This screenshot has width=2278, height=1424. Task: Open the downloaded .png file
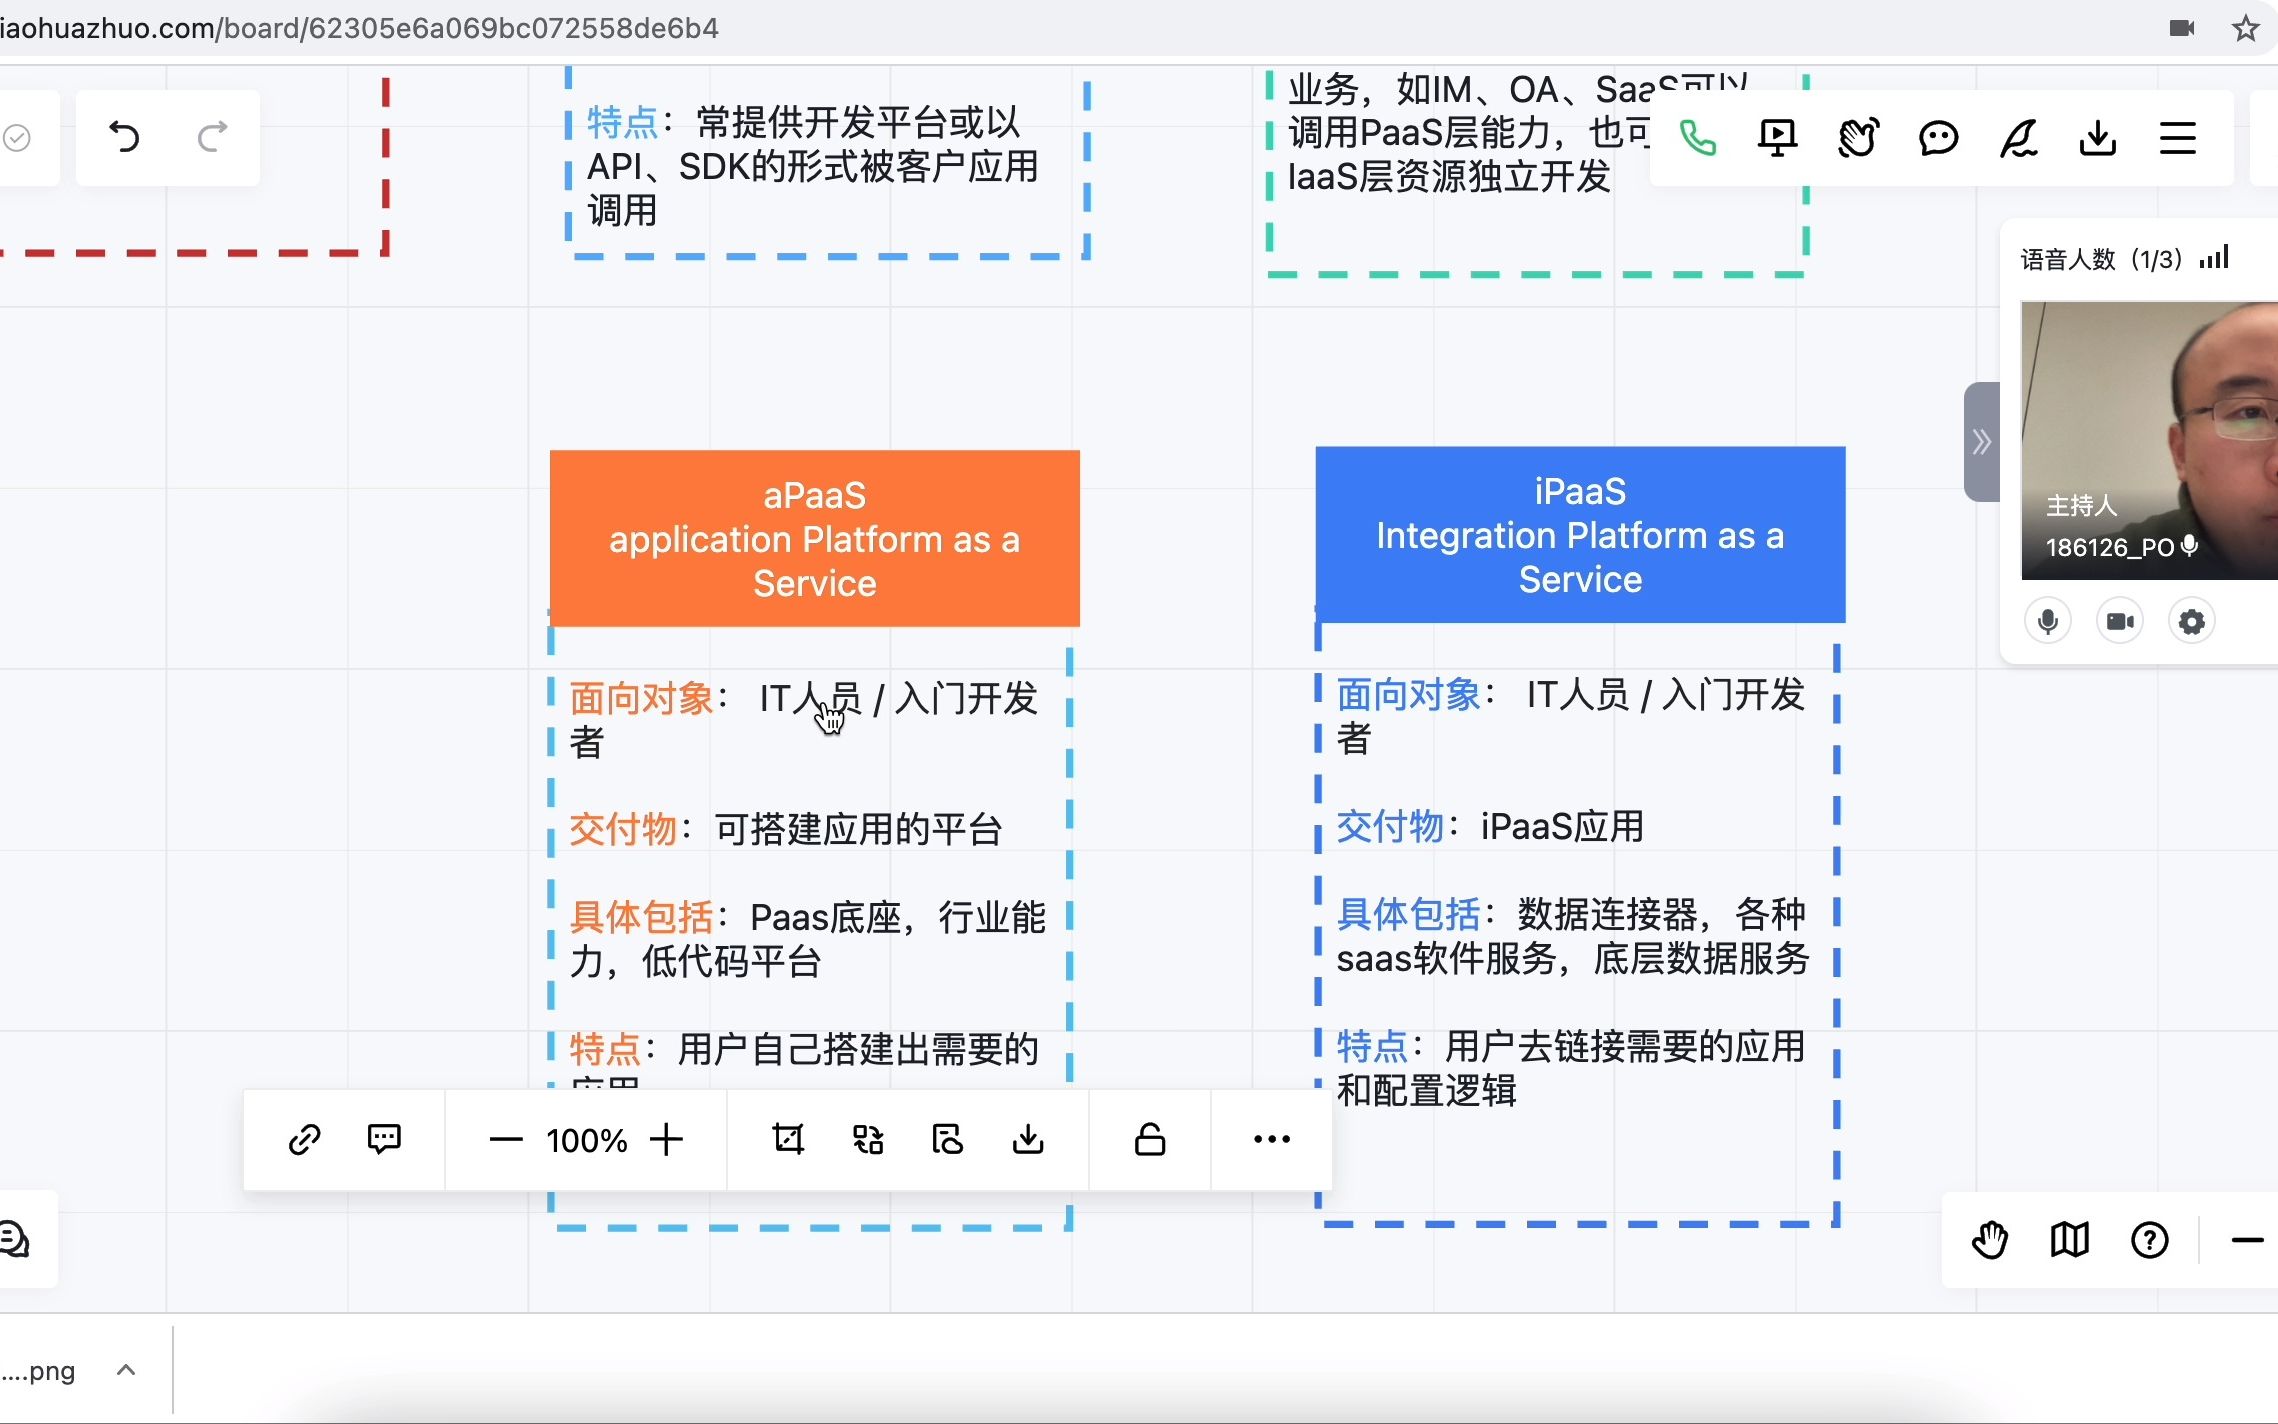(x=40, y=1370)
